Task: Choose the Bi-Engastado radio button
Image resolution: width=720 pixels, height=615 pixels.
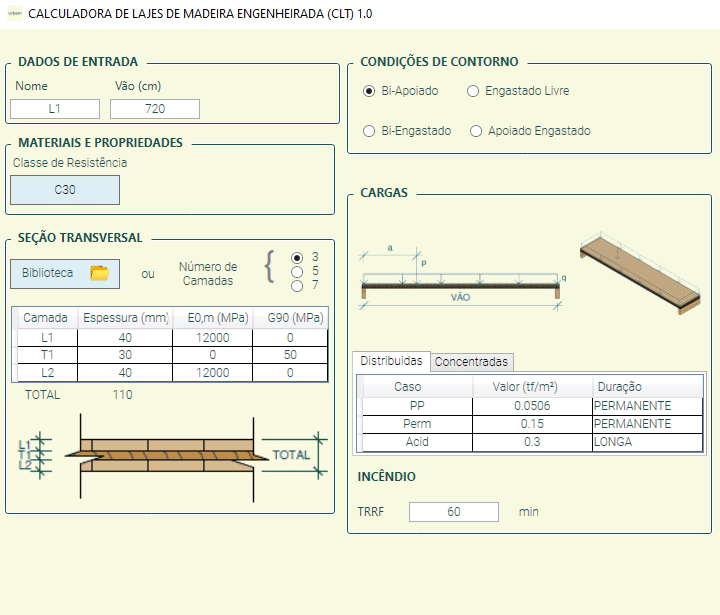Action: pos(369,131)
